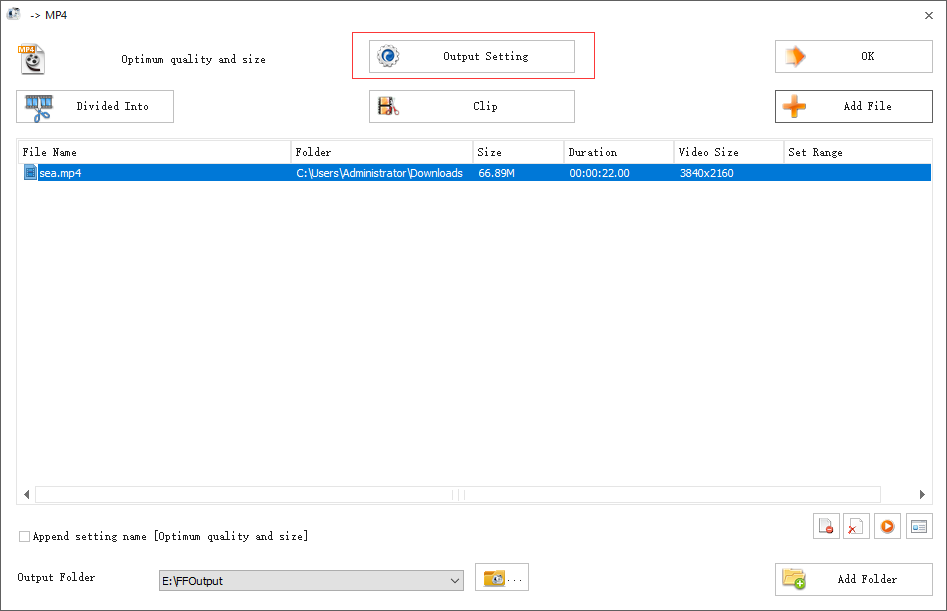This screenshot has width=947, height=611.
Task: Click the 00:00:22.00 duration cell
Action: click(599, 173)
